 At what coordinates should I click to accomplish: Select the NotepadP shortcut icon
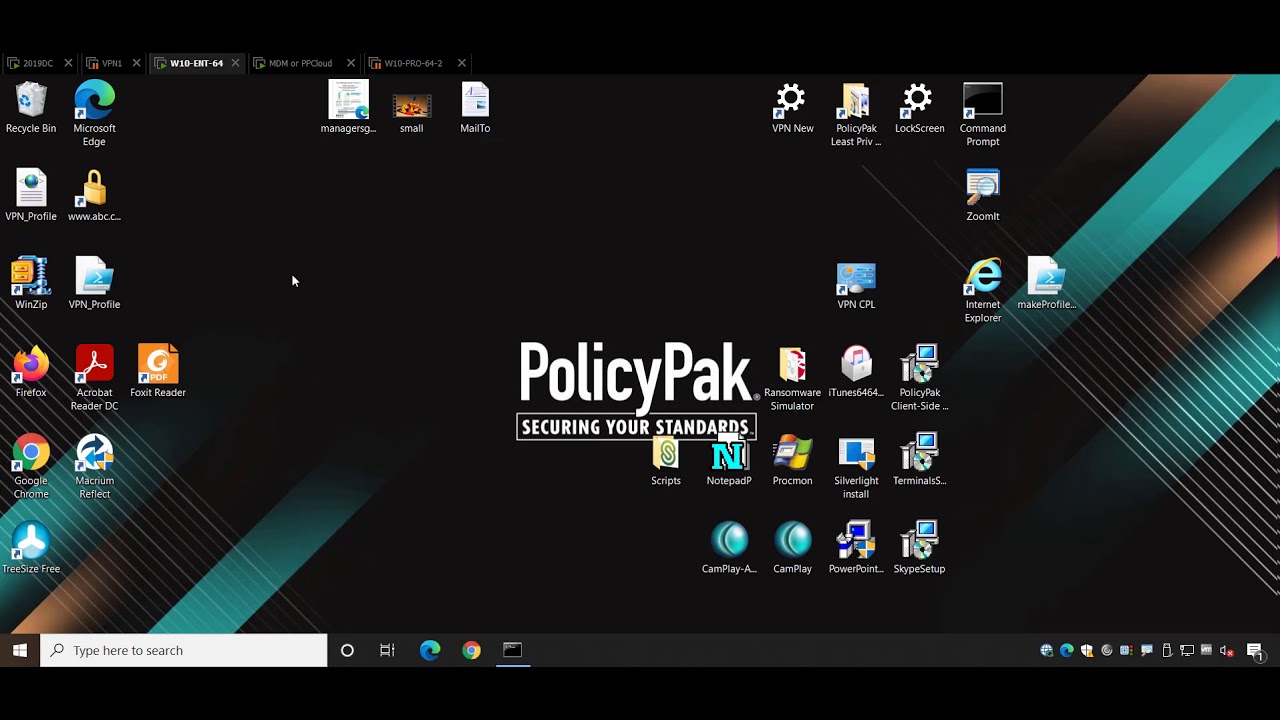pos(729,460)
